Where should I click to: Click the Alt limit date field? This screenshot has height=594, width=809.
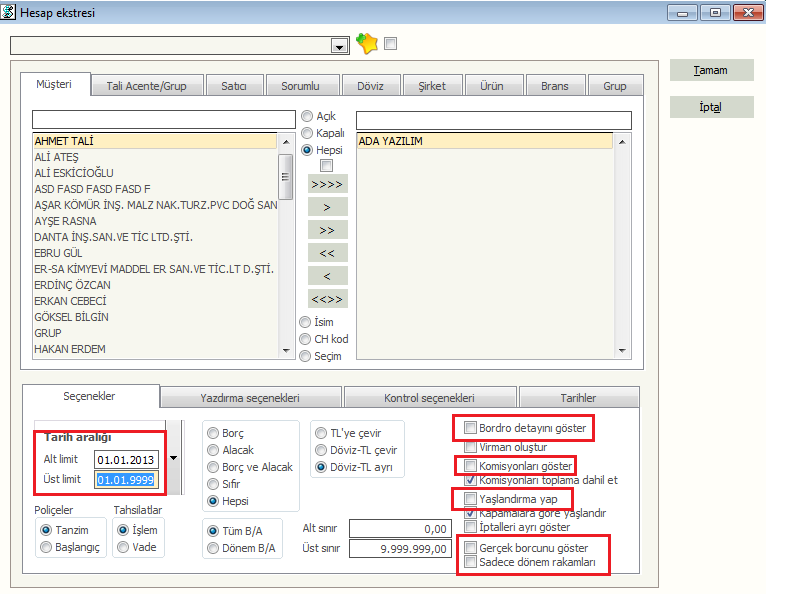[125, 459]
